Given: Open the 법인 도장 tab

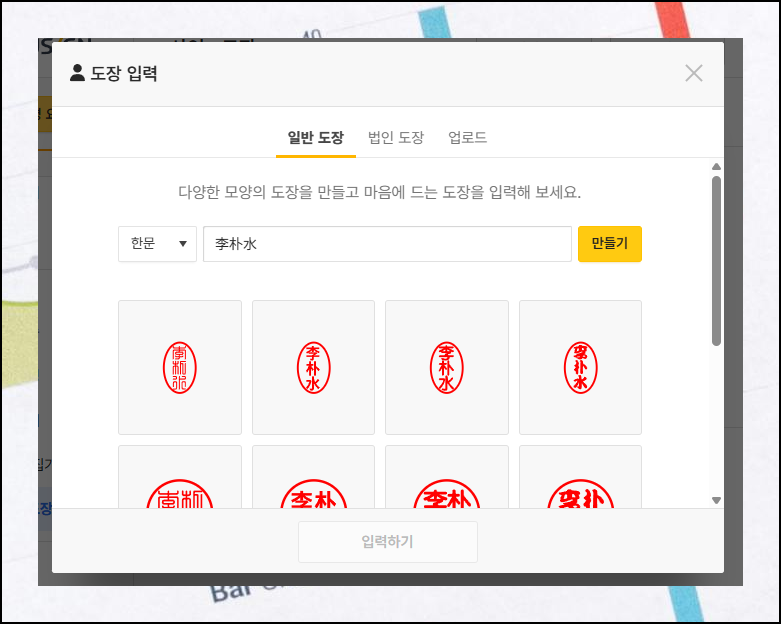Looking at the screenshot, I should pyautogui.click(x=396, y=137).
